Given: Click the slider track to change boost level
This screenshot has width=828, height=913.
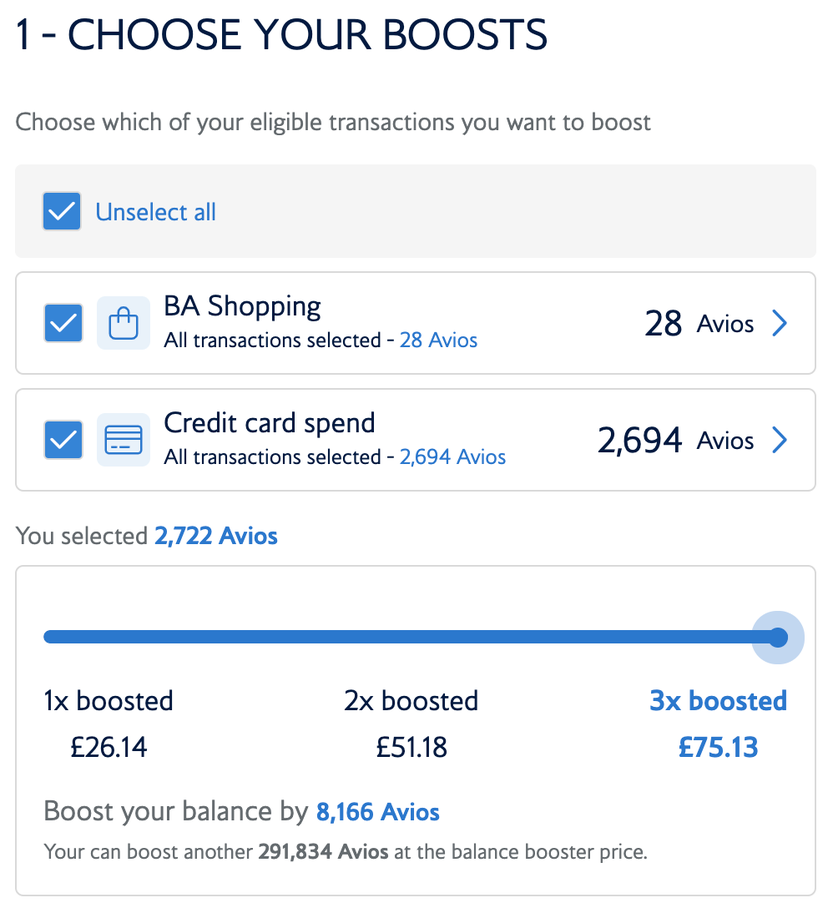Looking at the screenshot, I should pos(400,636).
